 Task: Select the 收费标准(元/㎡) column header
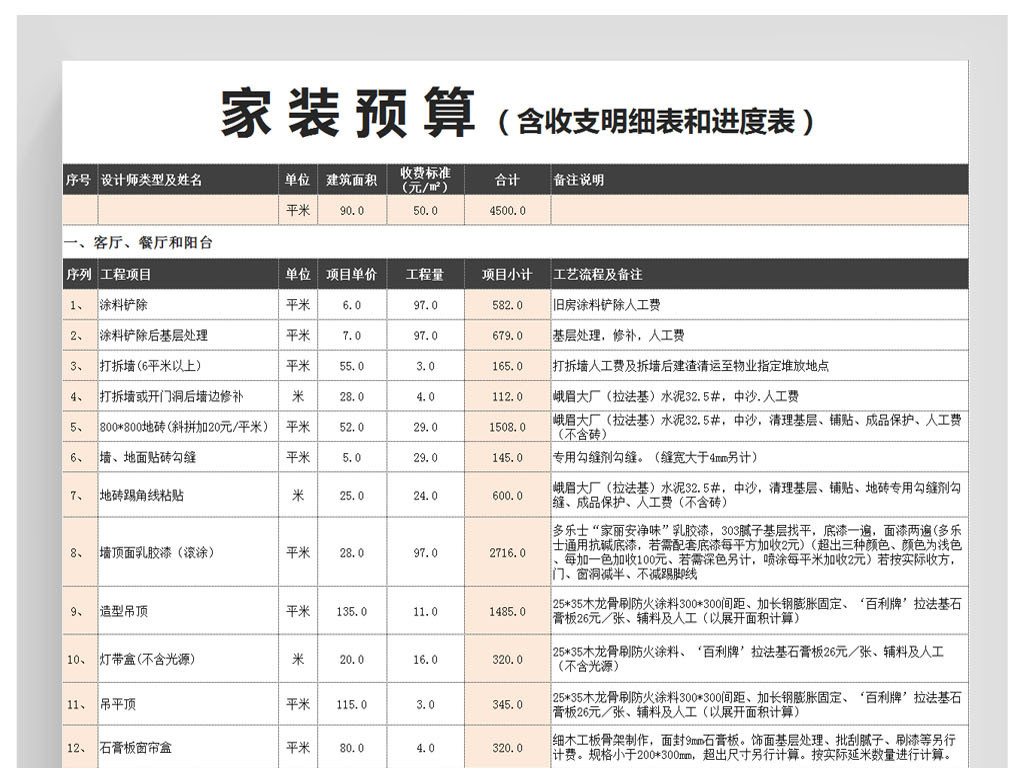click(426, 180)
